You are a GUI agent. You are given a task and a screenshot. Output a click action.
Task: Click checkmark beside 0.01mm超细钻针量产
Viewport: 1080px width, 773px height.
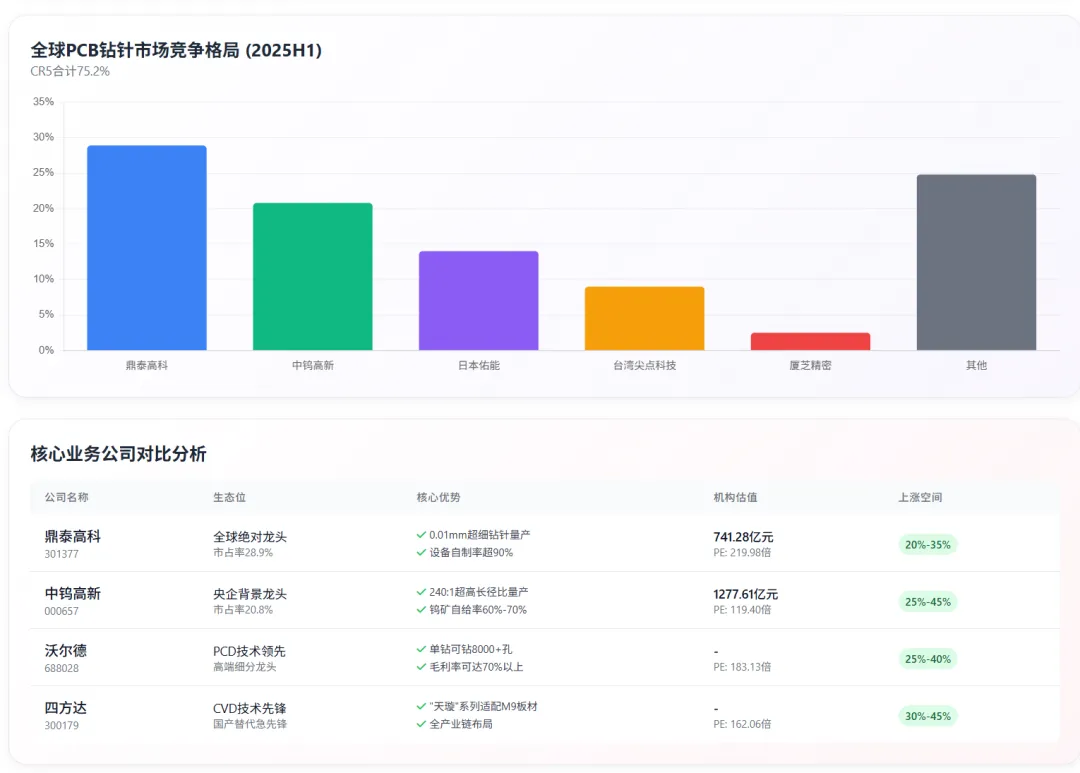coord(421,535)
